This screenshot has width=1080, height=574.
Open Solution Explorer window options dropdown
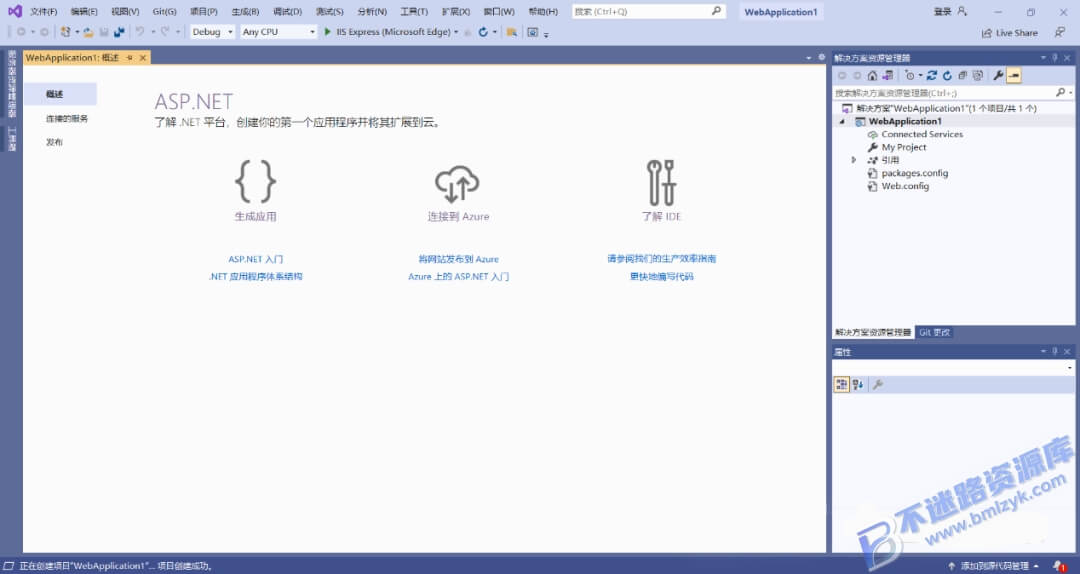[1043, 58]
